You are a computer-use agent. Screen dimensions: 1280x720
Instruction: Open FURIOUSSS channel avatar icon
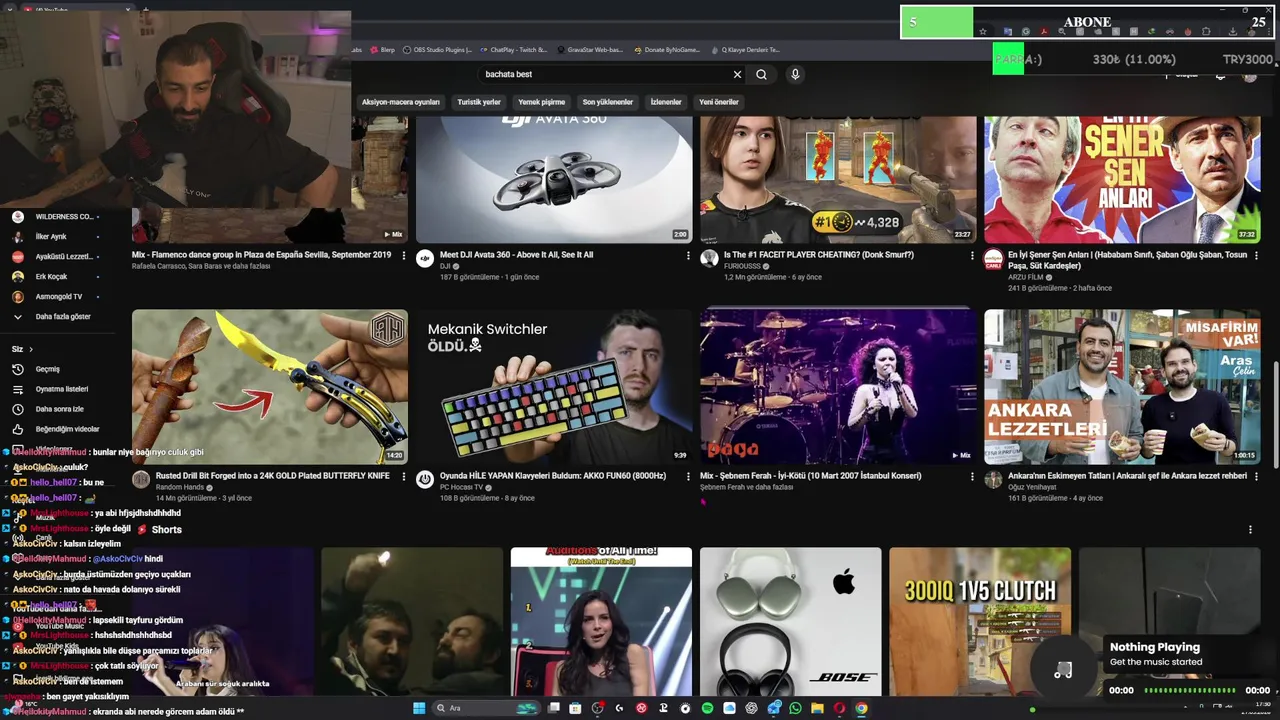pyautogui.click(x=709, y=258)
